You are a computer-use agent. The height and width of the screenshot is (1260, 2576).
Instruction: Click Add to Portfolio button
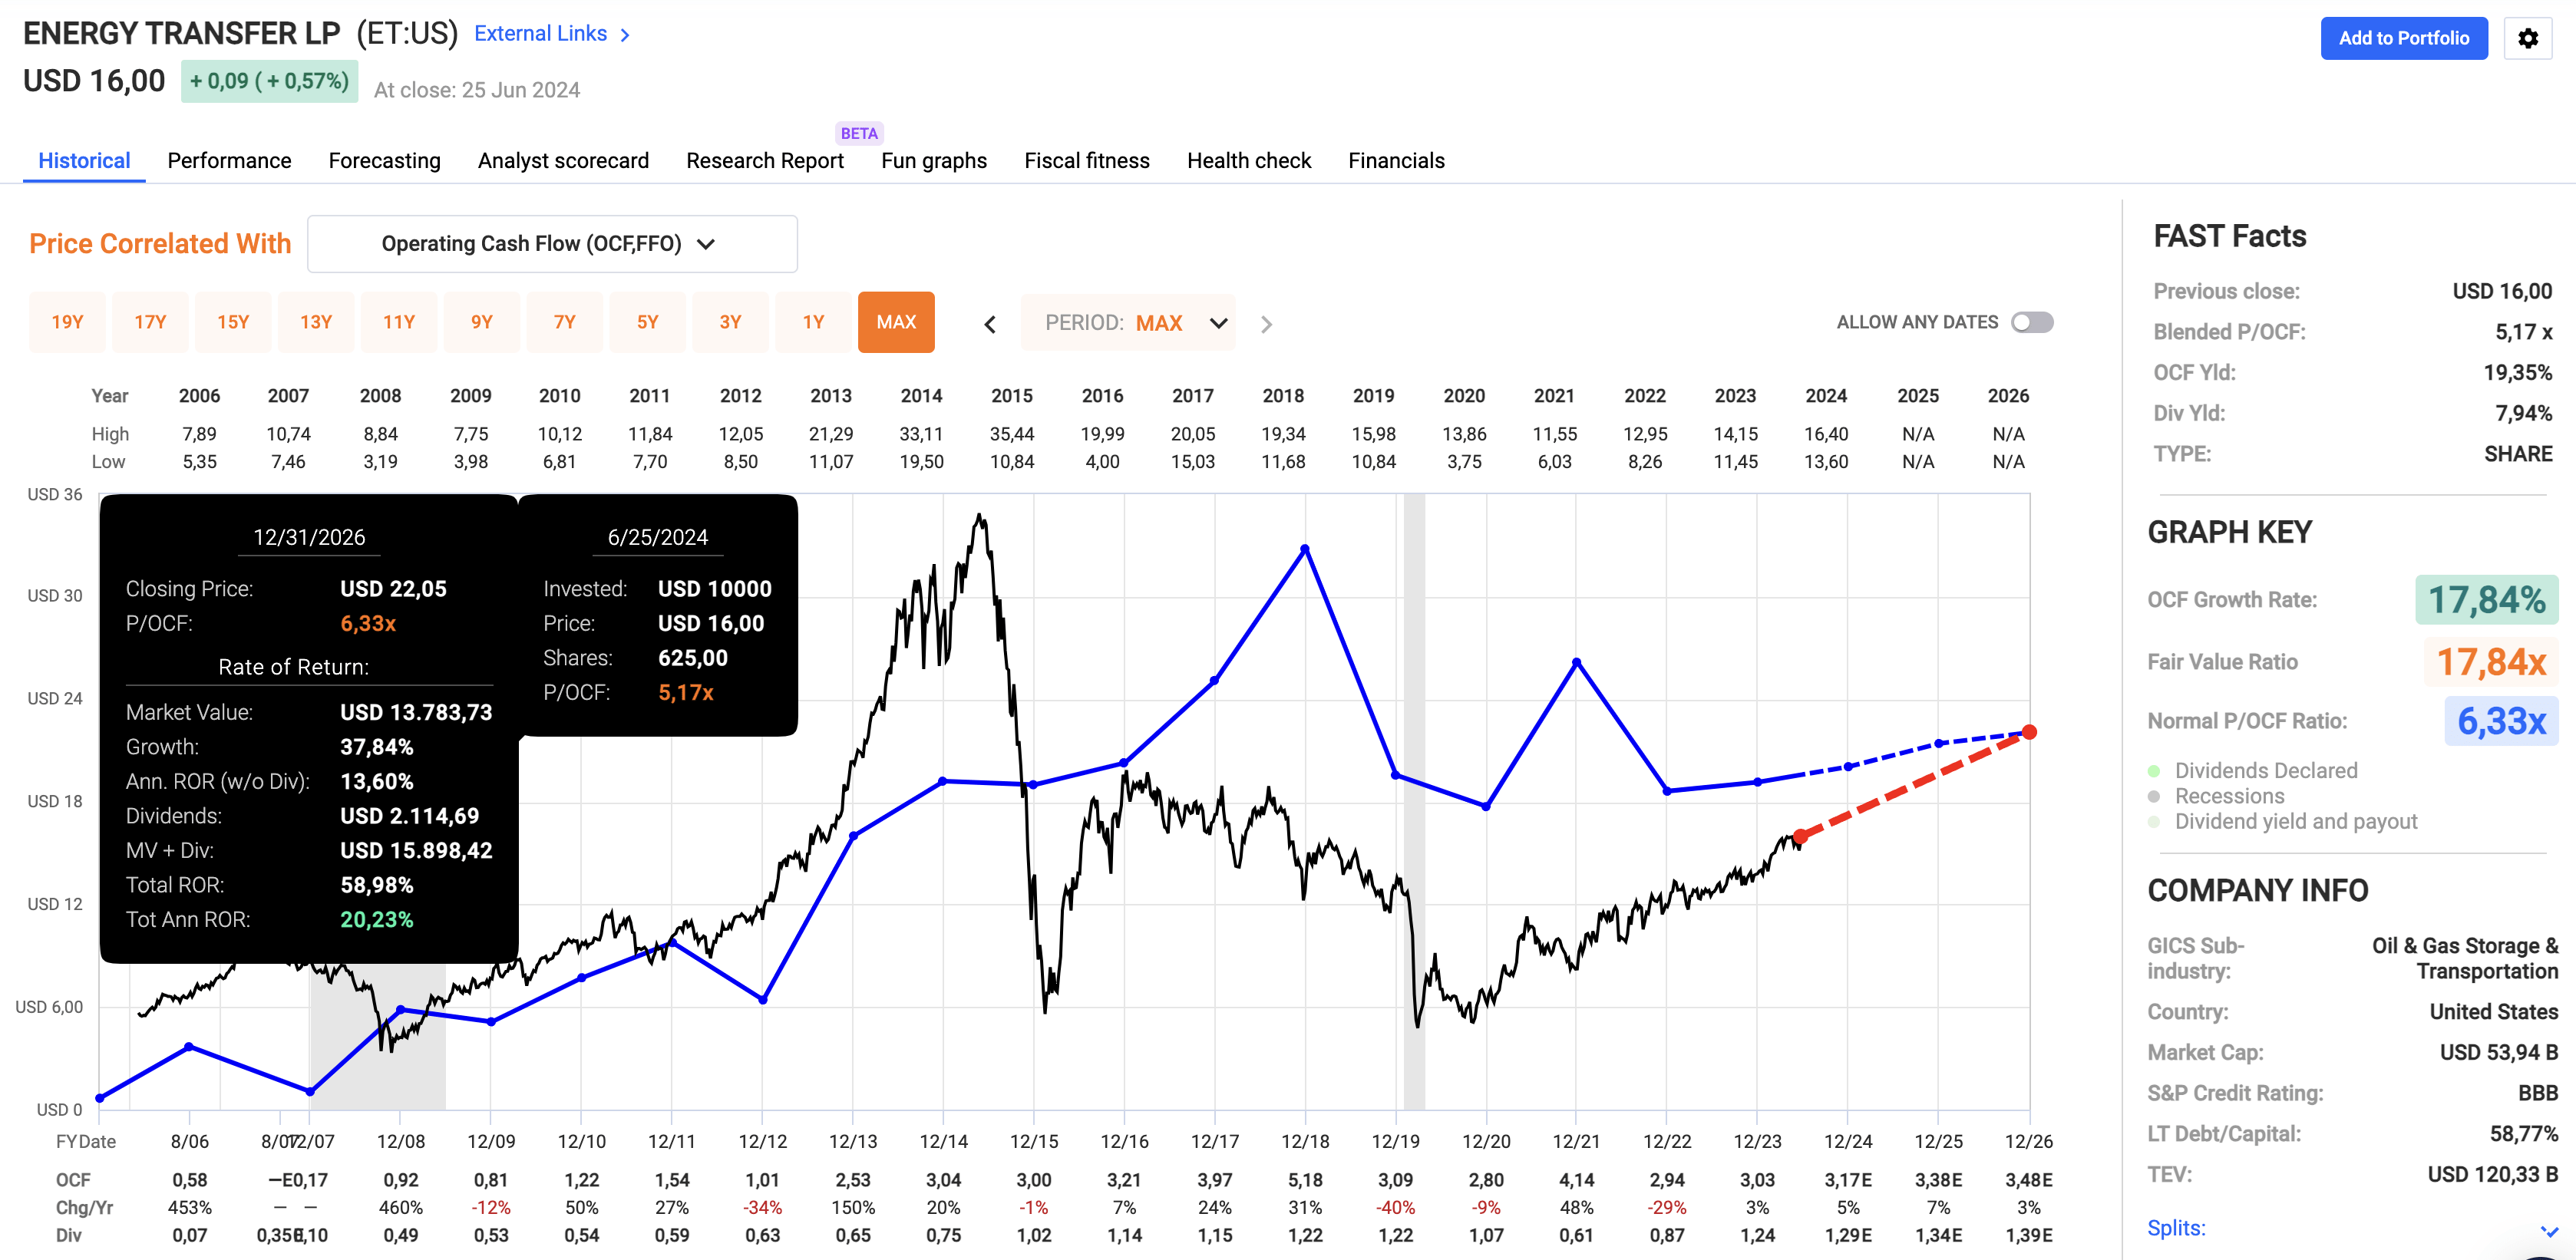click(2403, 38)
